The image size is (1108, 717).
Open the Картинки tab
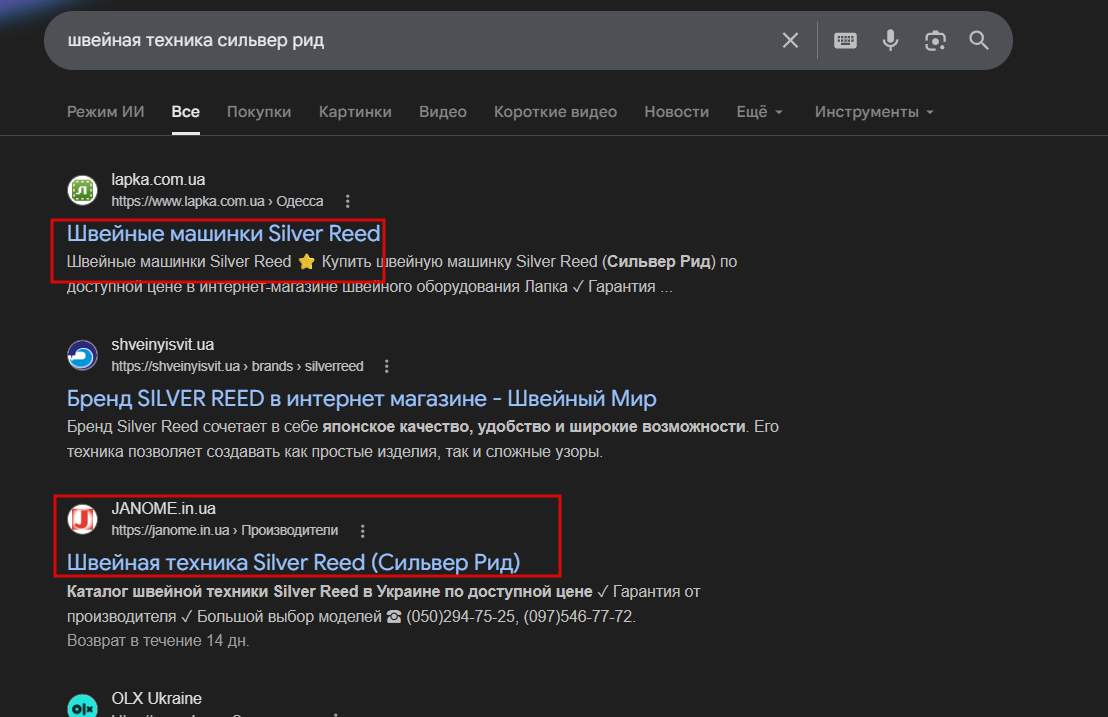pyautogui.click(x=355, y=112)
